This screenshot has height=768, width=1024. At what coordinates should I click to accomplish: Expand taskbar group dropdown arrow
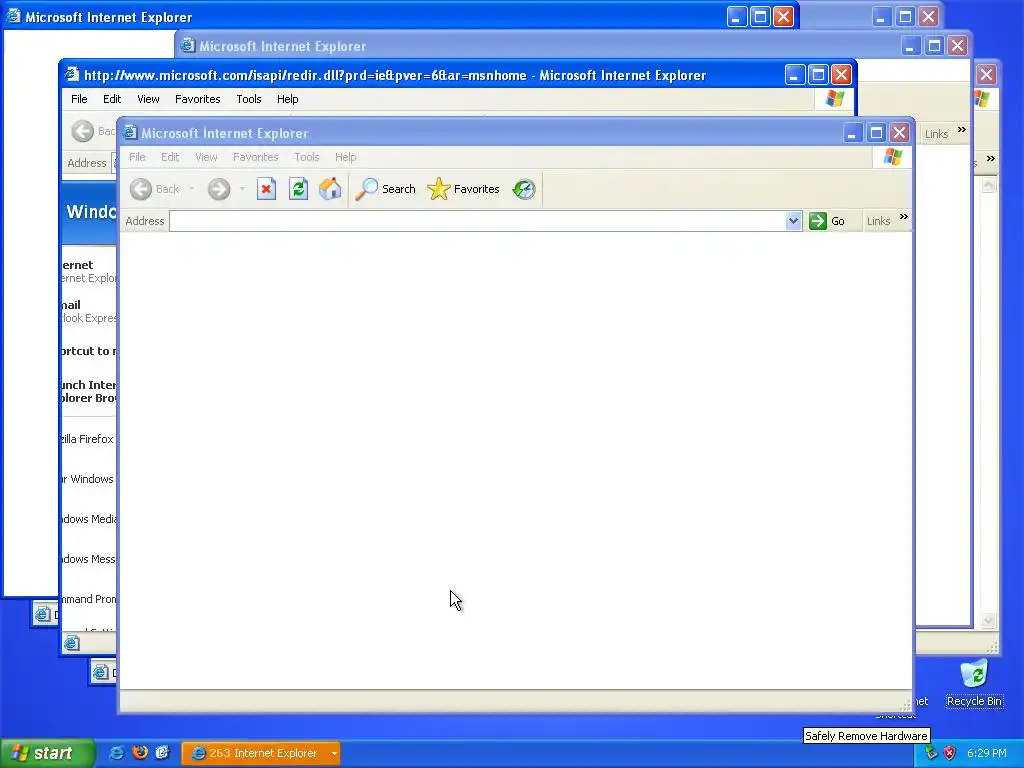tap(334, 753)
